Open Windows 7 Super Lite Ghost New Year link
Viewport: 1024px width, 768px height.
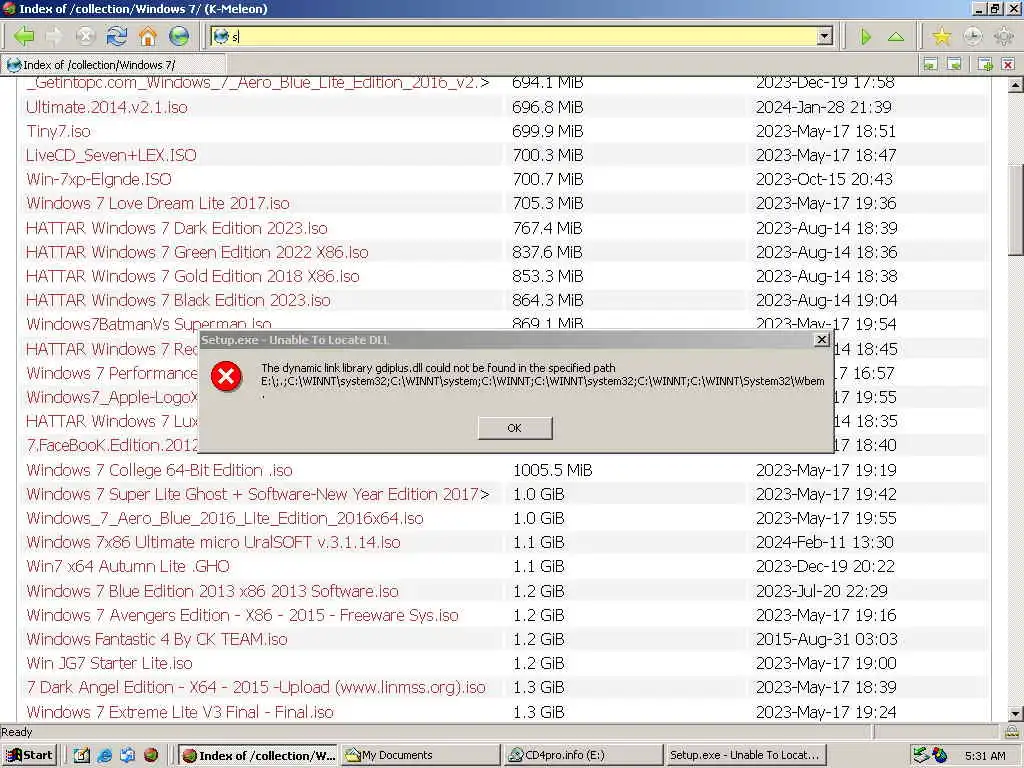257,494
